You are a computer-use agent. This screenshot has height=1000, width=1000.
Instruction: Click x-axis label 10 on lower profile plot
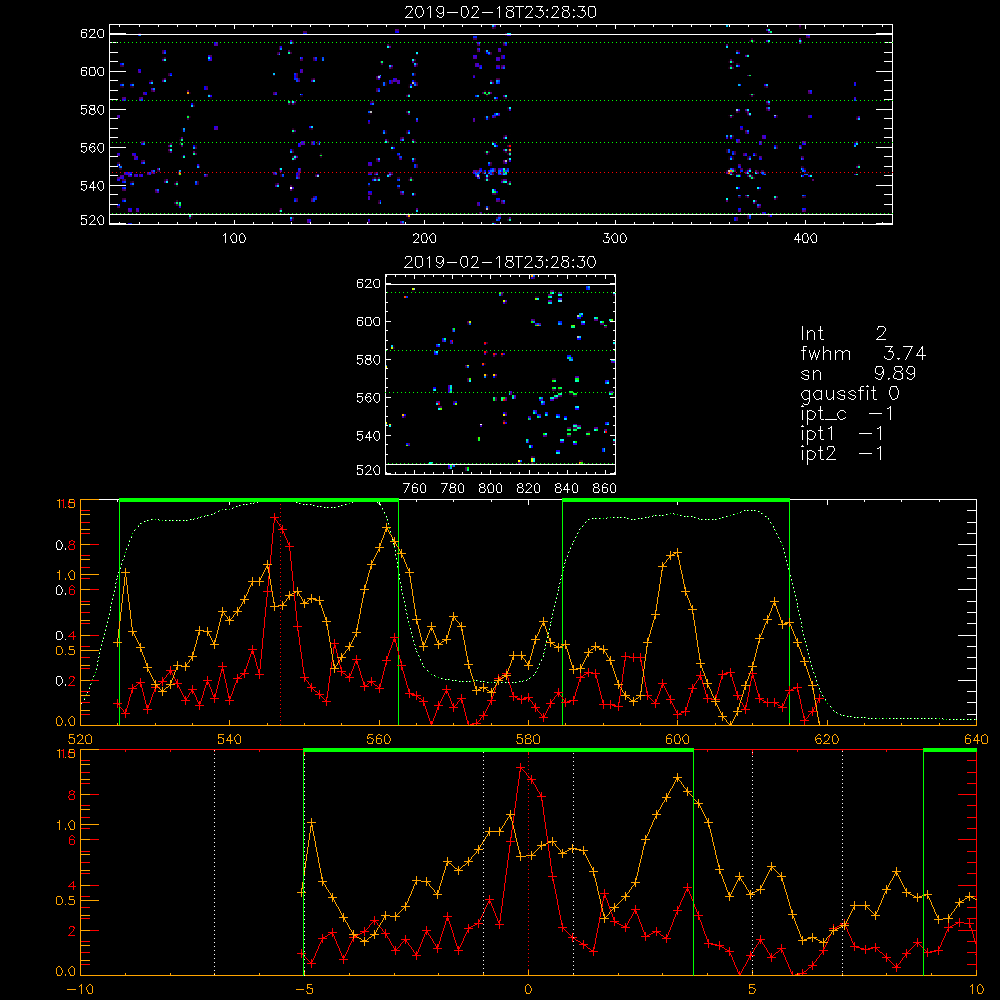[976, 989]
